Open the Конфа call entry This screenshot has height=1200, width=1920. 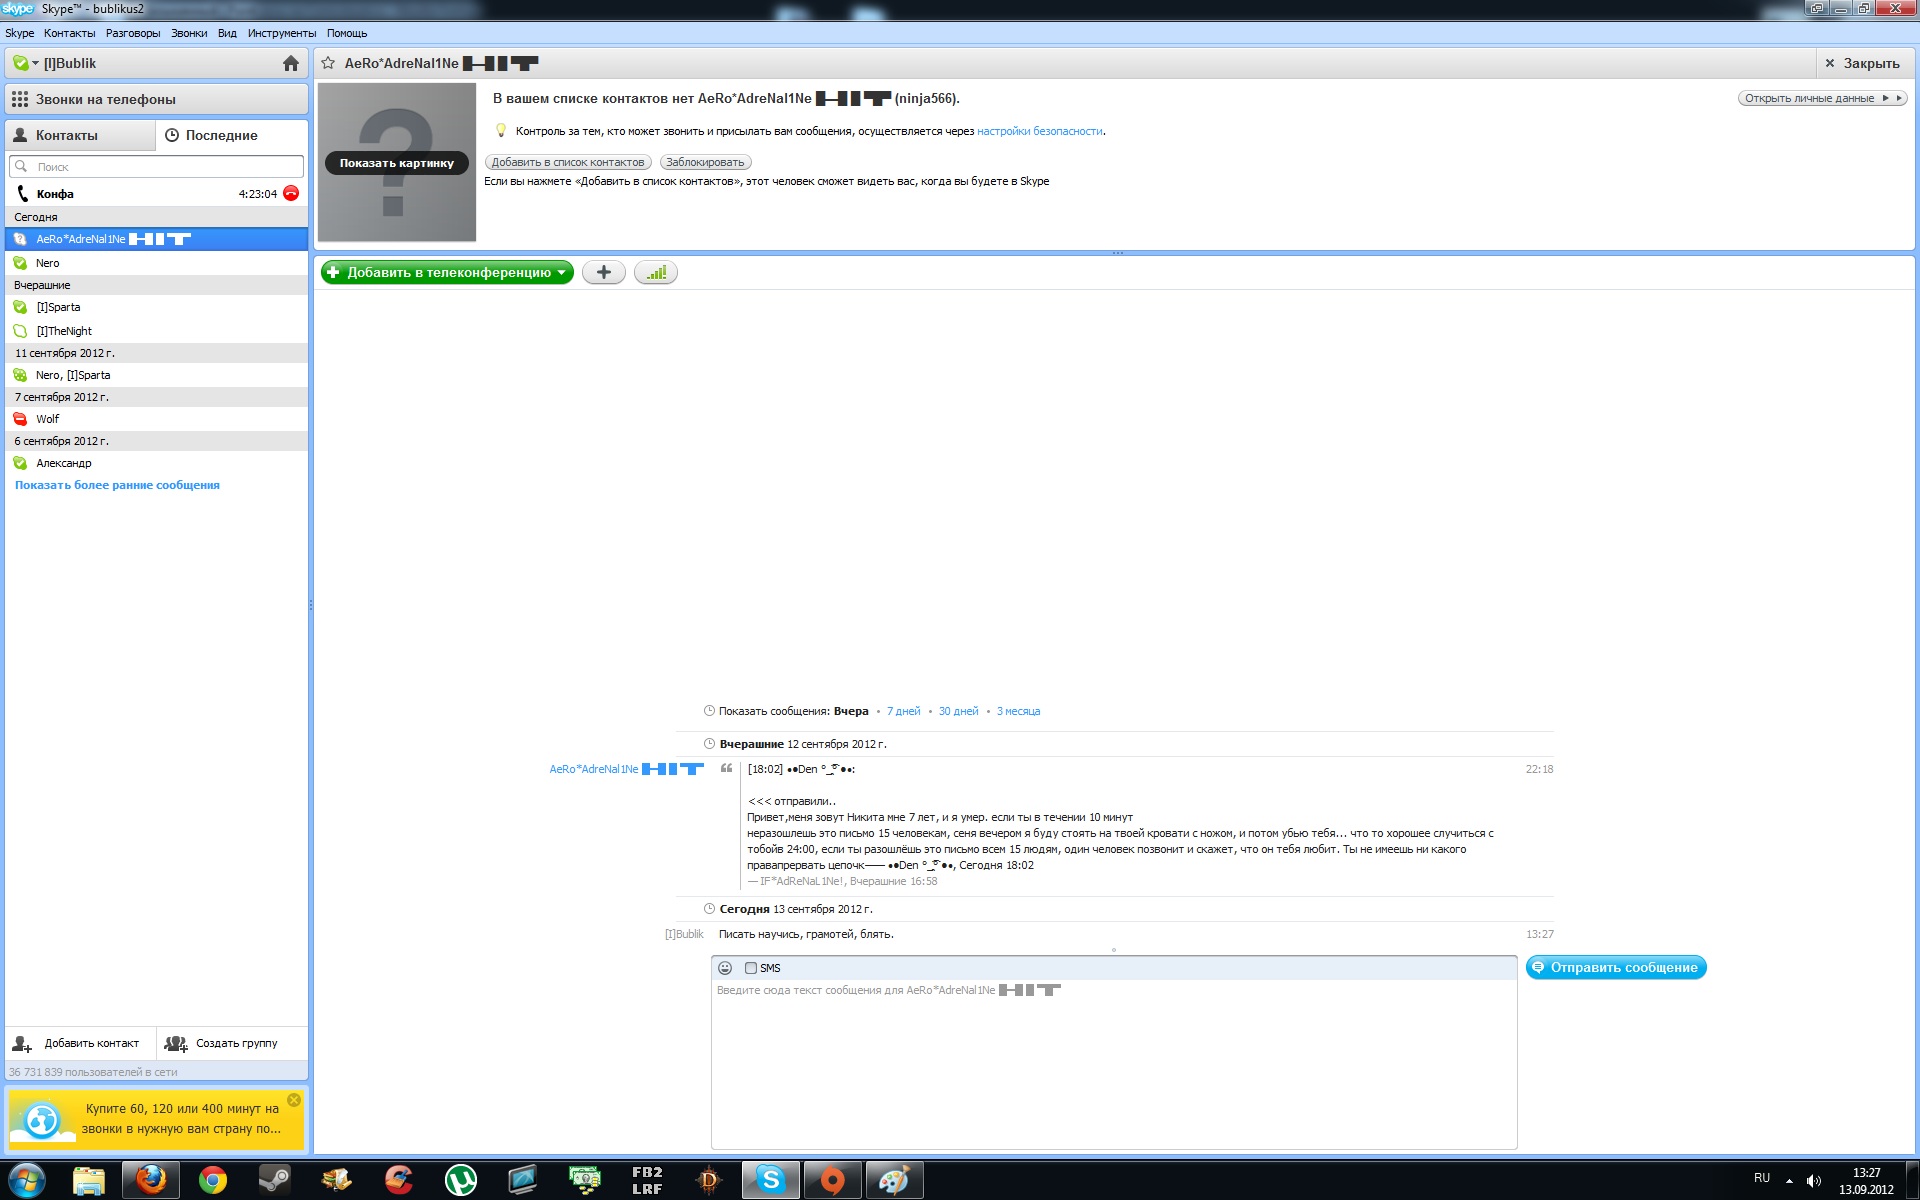[x=156, y=194]
